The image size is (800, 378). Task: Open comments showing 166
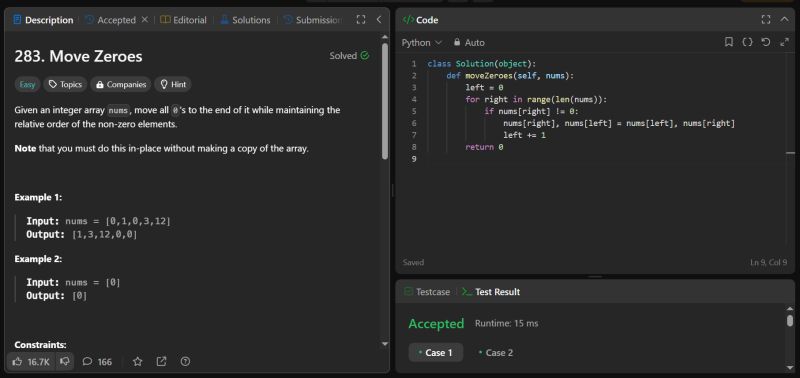[x=97, y=362]
